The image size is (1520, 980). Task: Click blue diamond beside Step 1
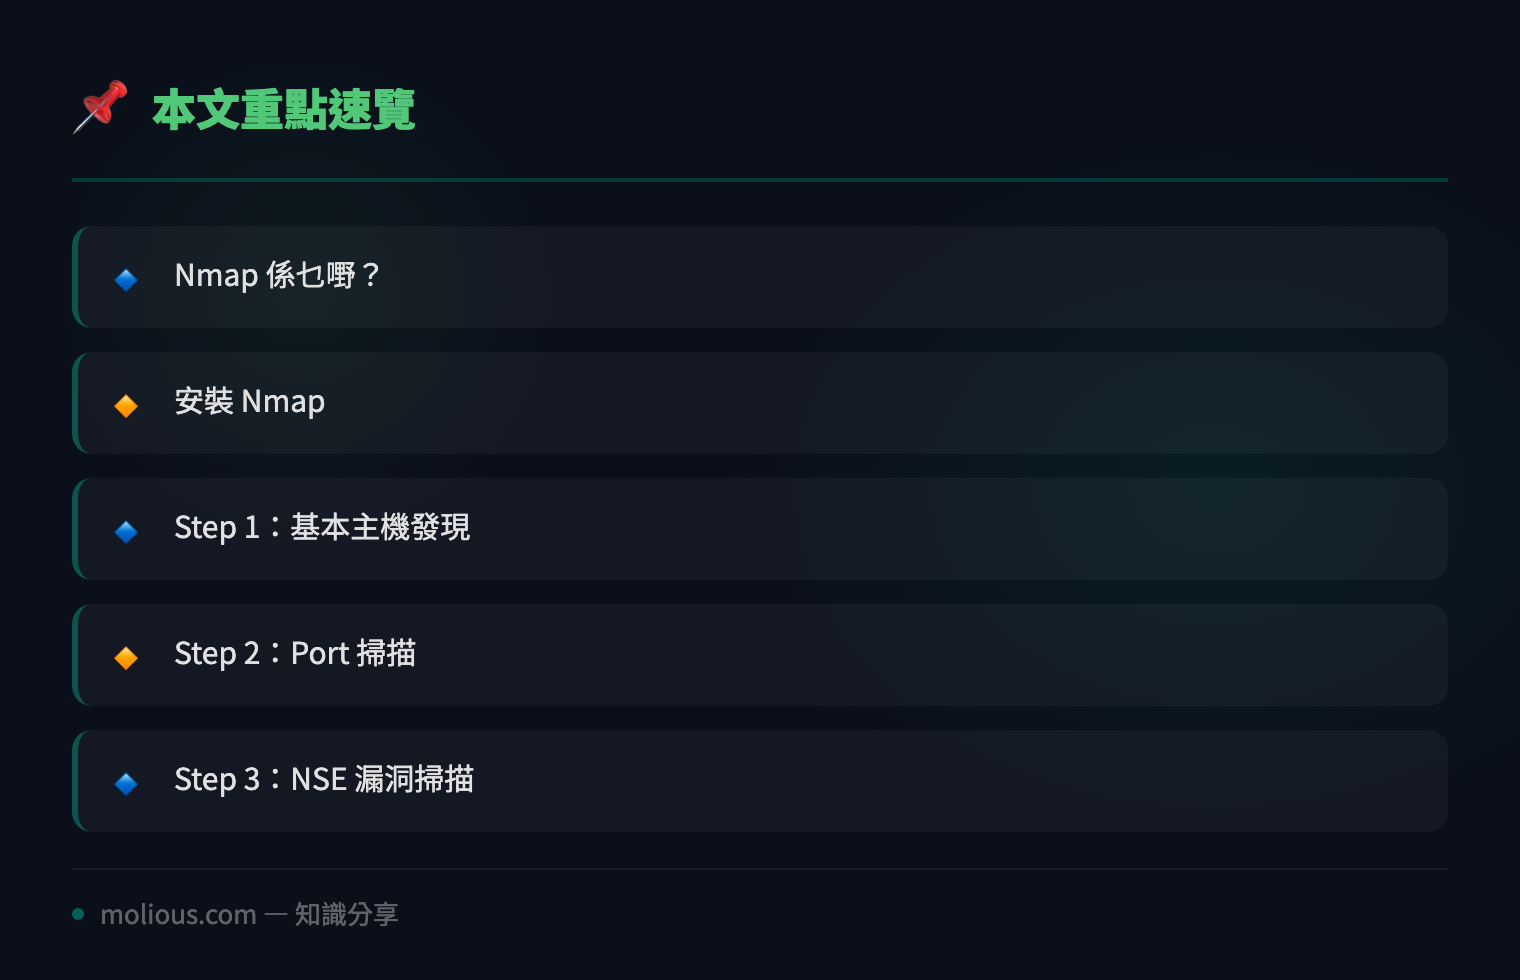[126, 531]
